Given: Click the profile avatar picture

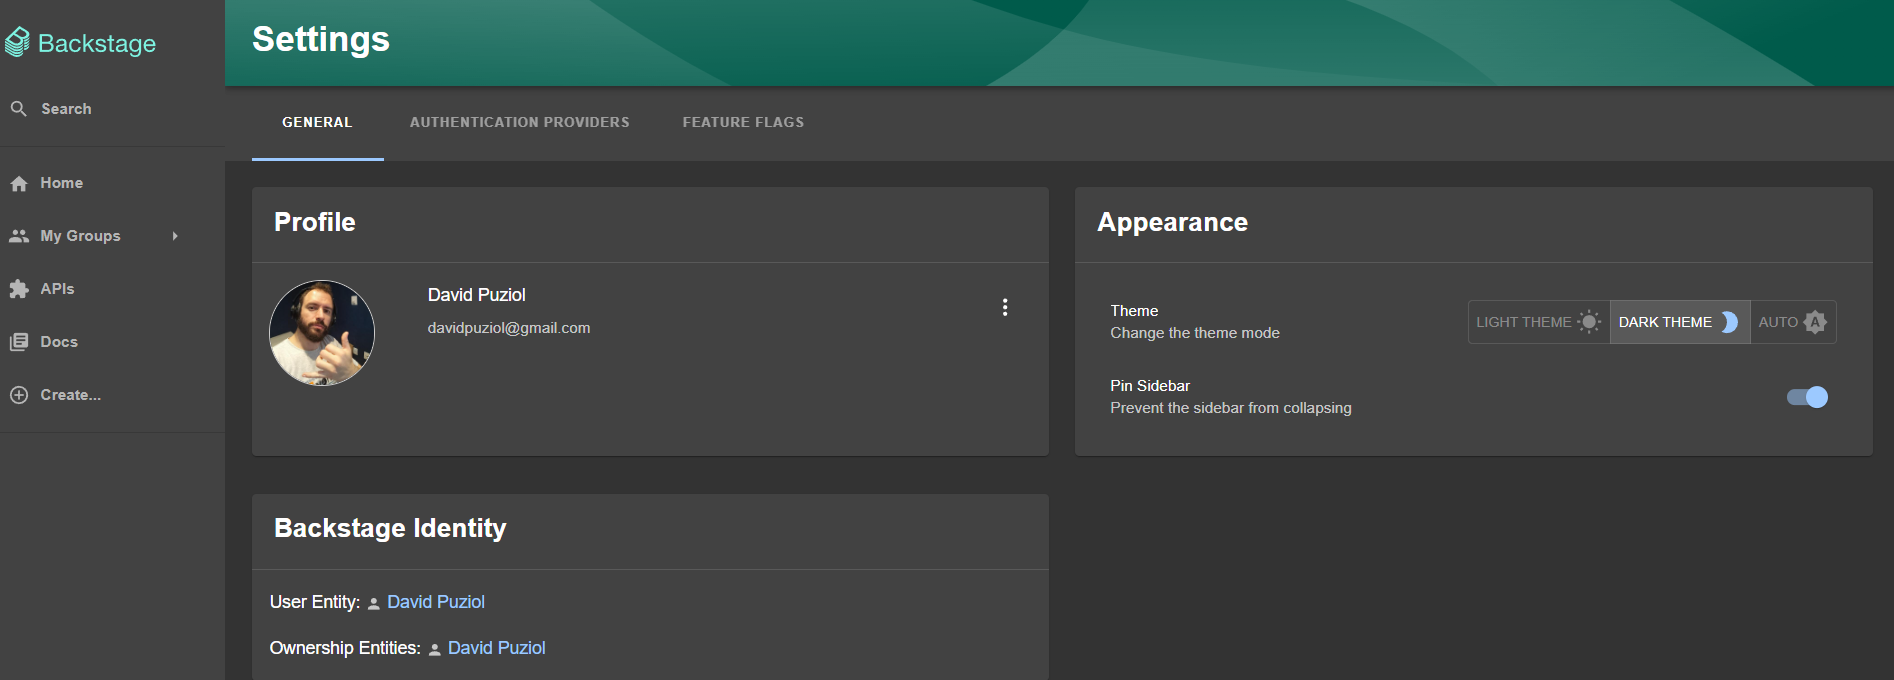Looking at the screenshot, I should 322,333.
